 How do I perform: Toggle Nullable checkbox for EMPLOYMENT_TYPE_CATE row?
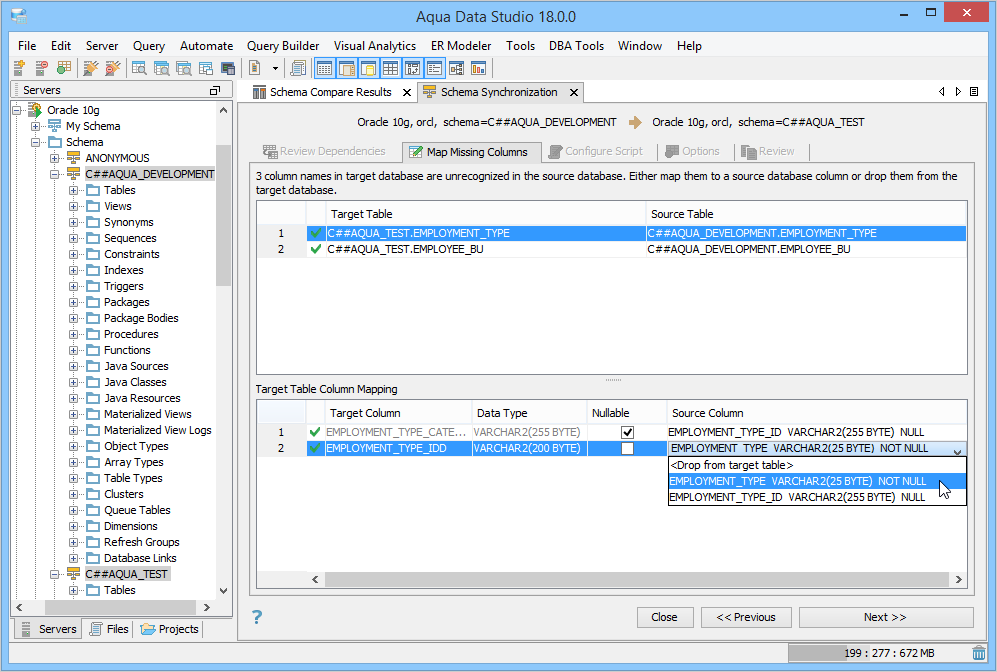click(x=628, y=432)
